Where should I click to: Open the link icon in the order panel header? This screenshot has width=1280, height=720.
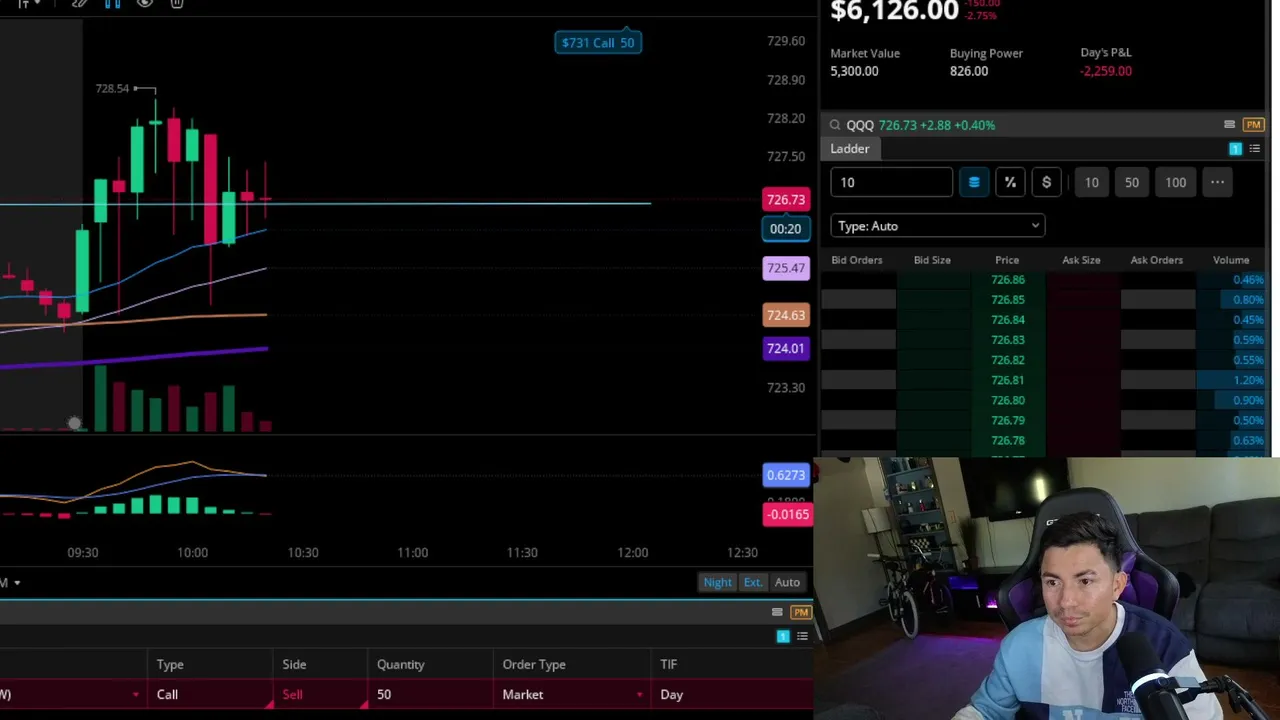point(777,612)
